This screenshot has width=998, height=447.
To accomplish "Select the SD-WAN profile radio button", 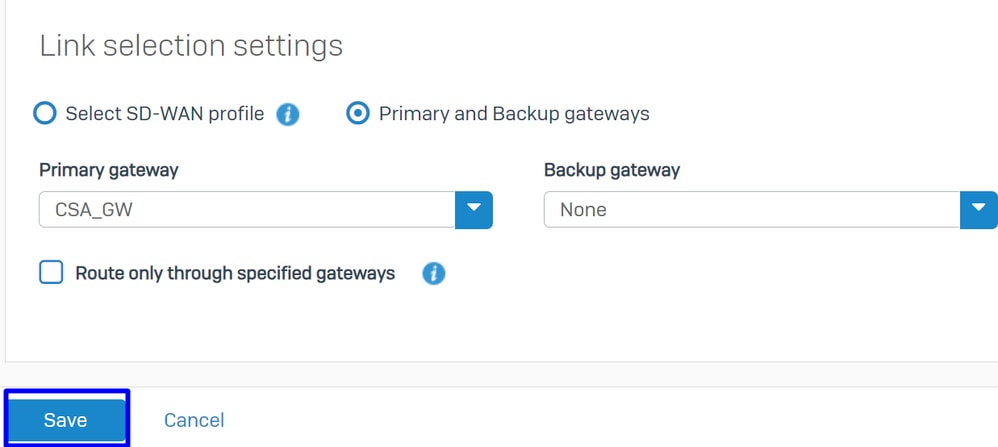I will 45,113.
